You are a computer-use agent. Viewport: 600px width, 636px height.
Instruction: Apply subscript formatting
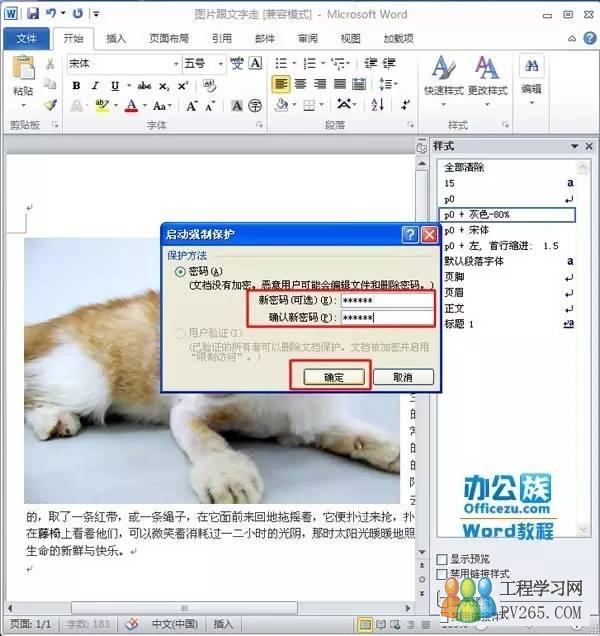click(163, 86)
